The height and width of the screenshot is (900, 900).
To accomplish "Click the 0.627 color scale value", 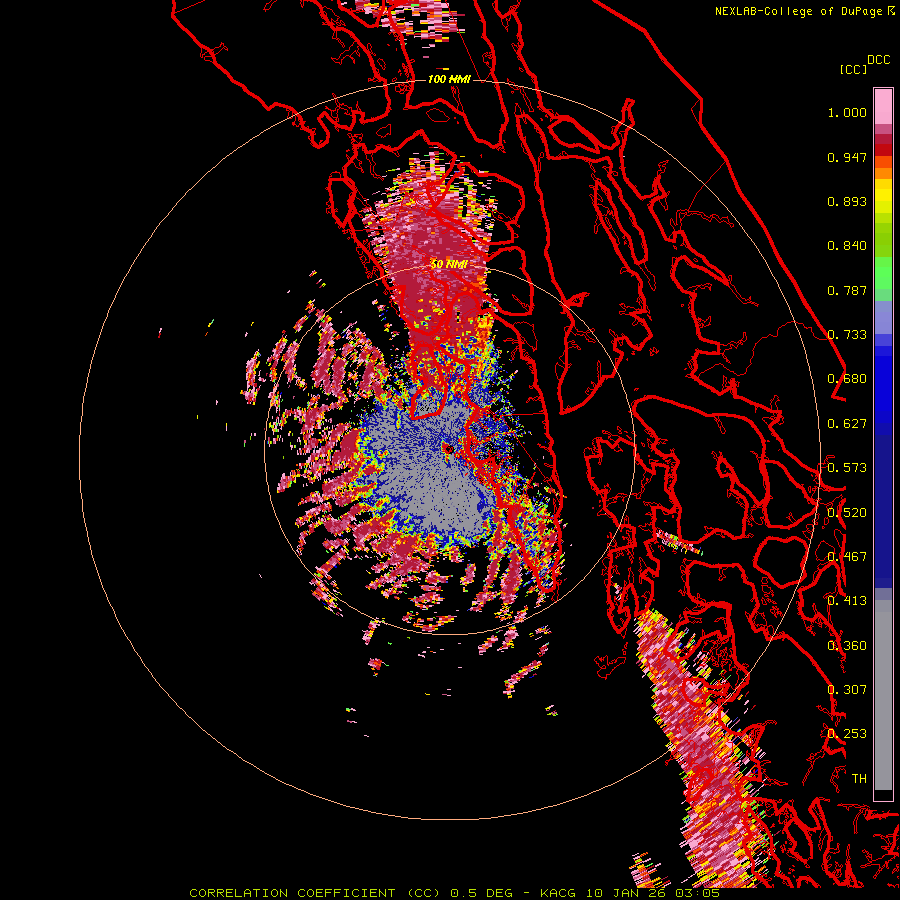I will [847, 424].
